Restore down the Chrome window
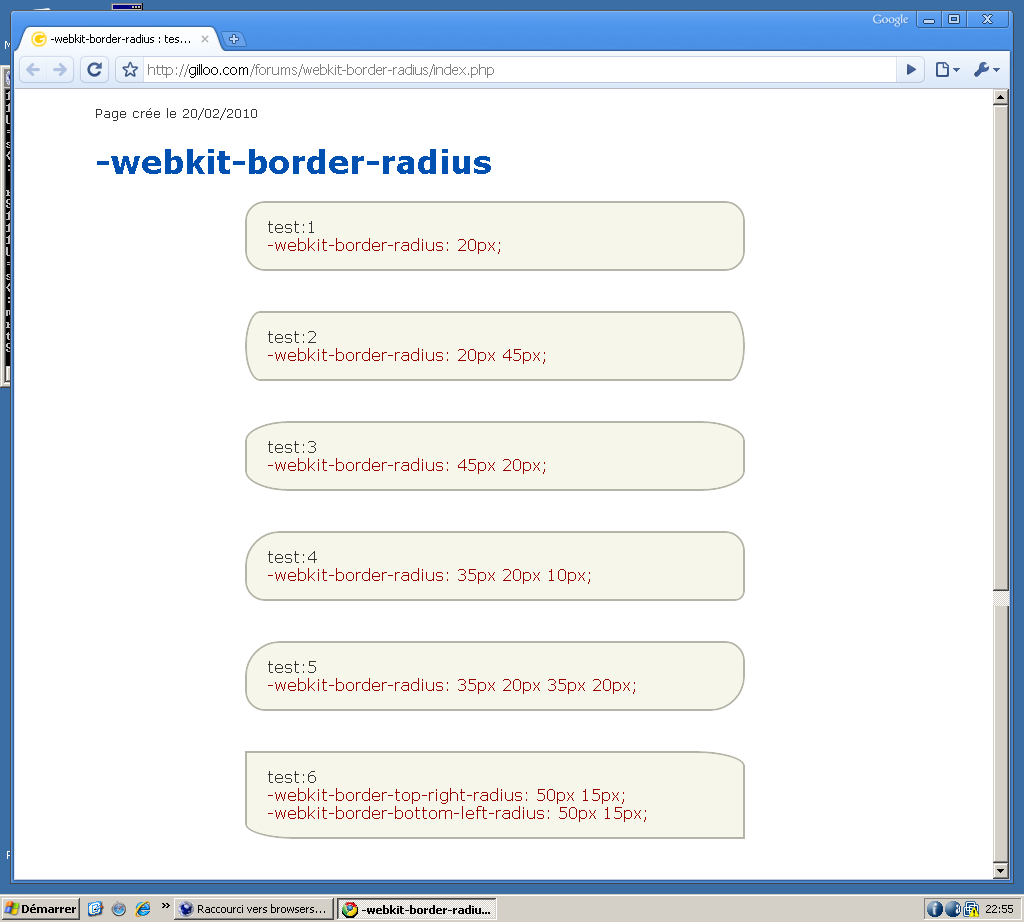1024x922 pixels. coord(954,20)
